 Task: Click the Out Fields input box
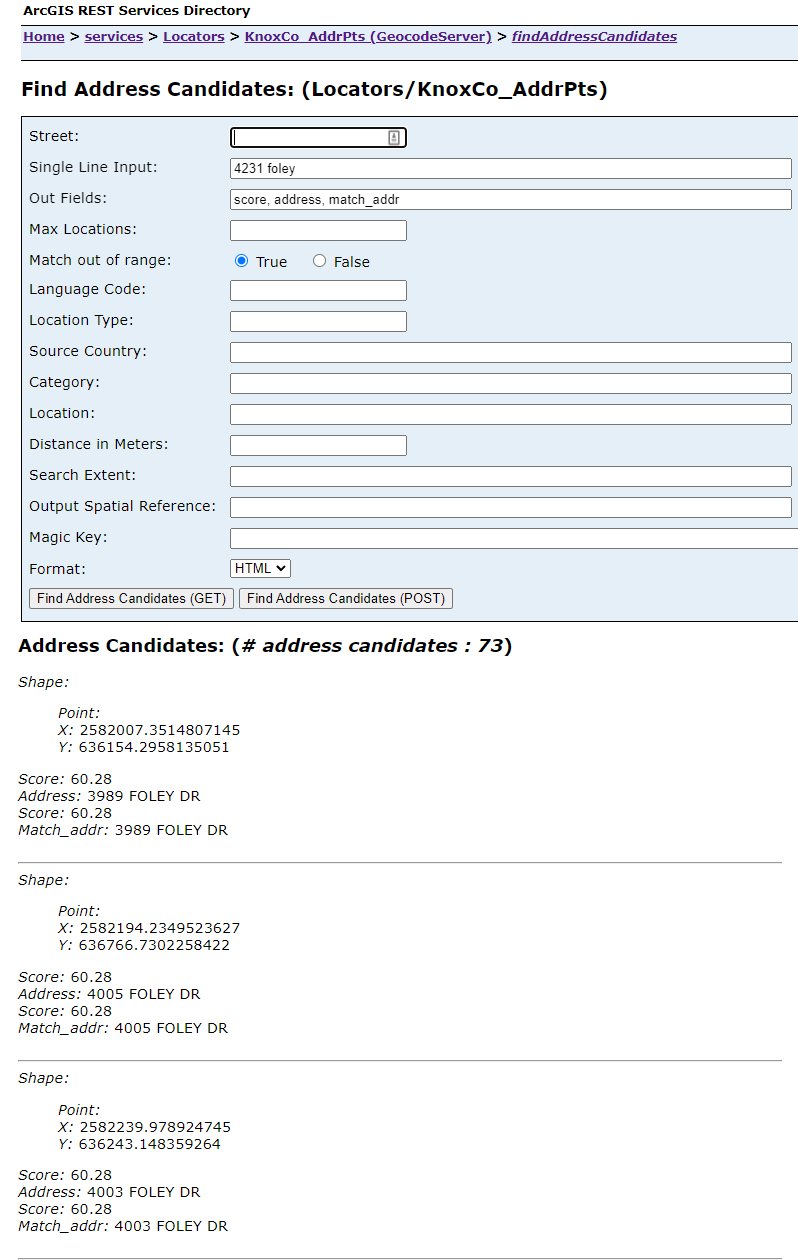tap(510, 200)
